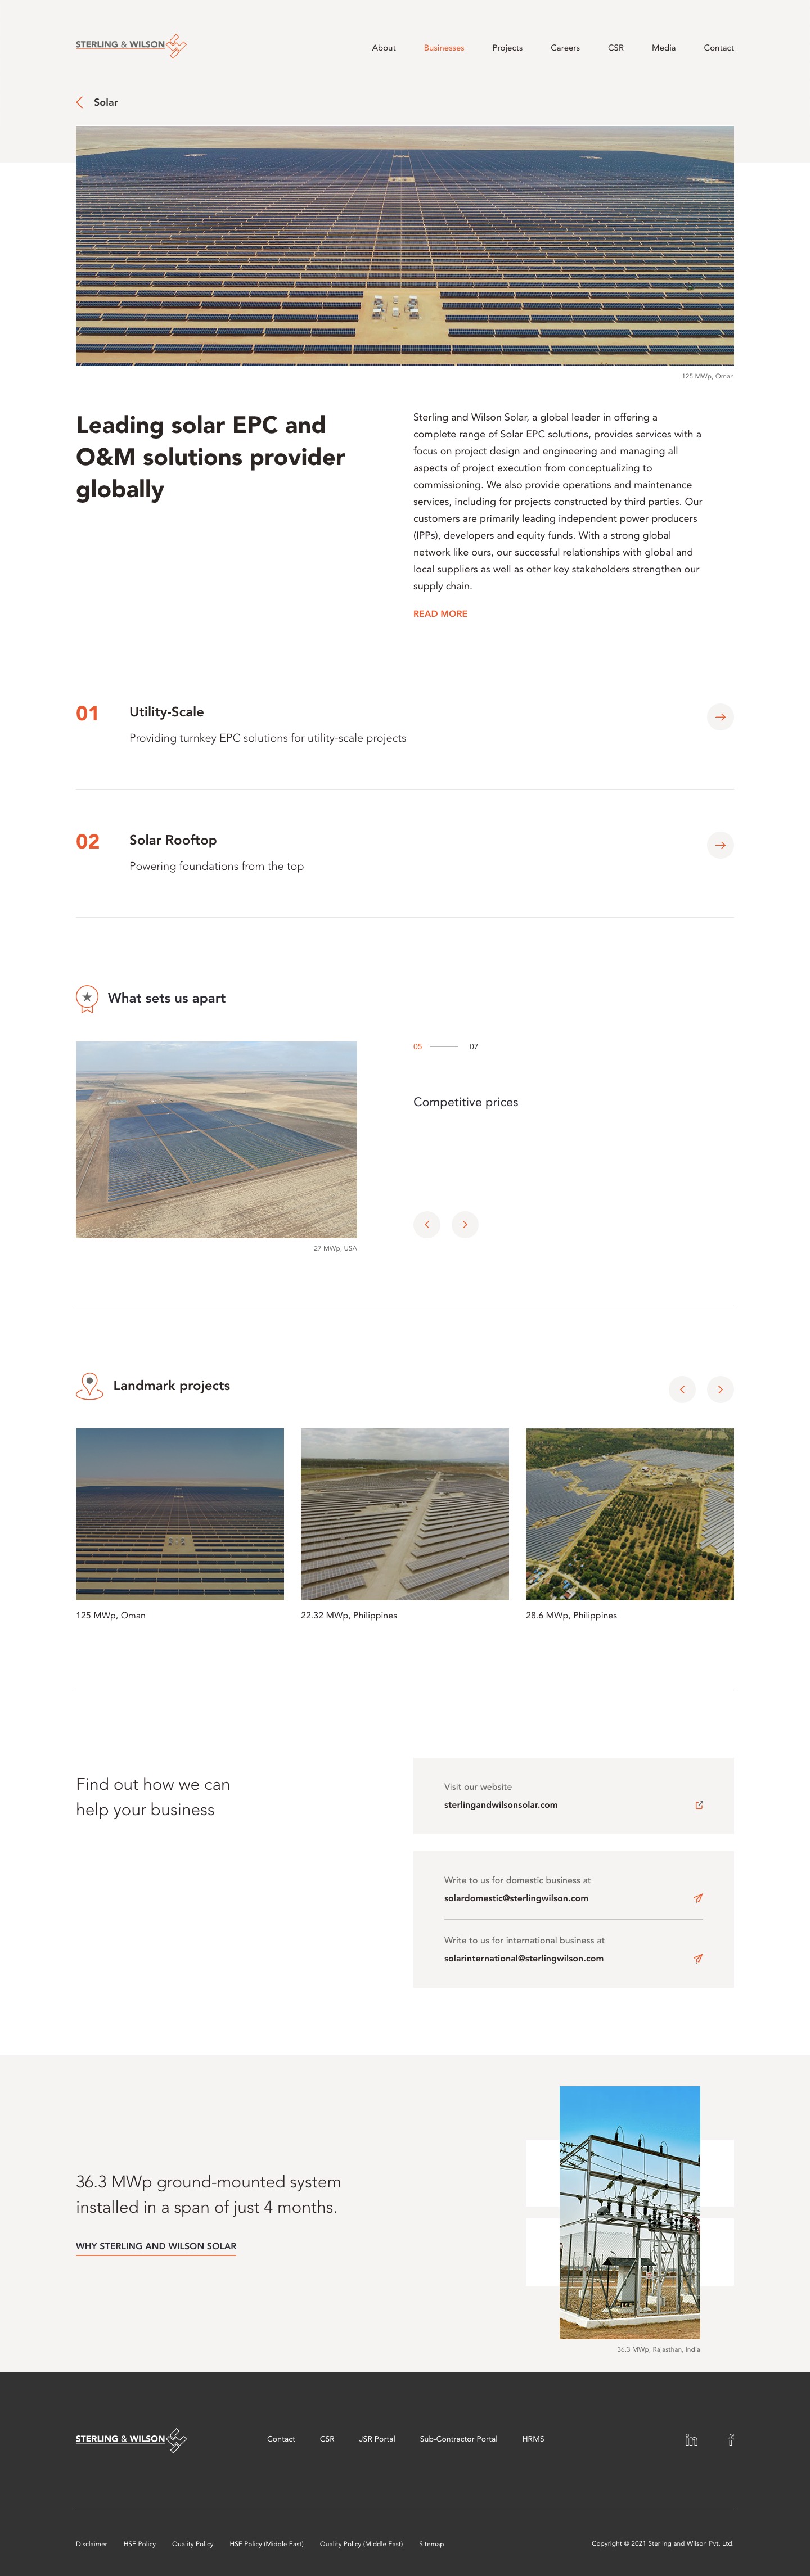Click the Sterling & Wilson header logo
Screen dimensions: 810x2576
click(131, 46)
